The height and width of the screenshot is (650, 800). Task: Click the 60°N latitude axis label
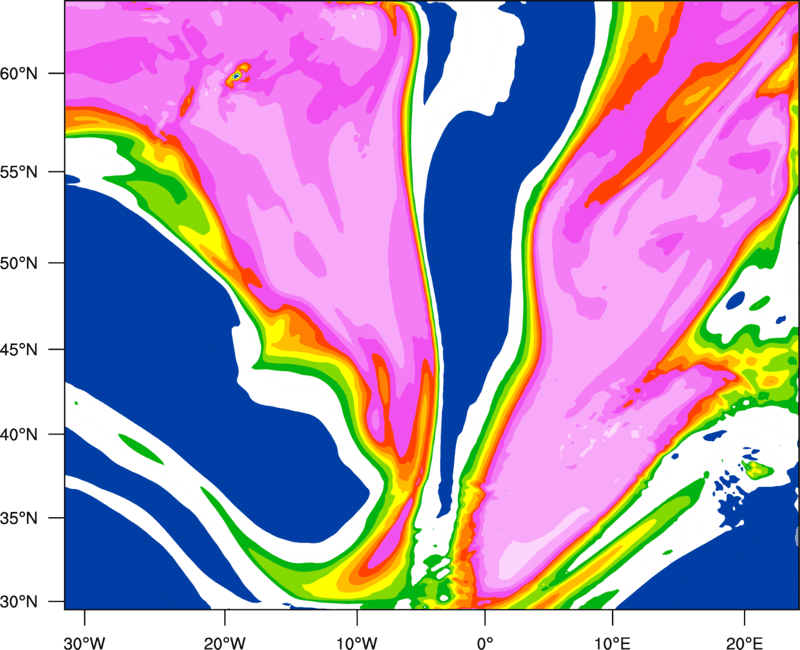19,73
